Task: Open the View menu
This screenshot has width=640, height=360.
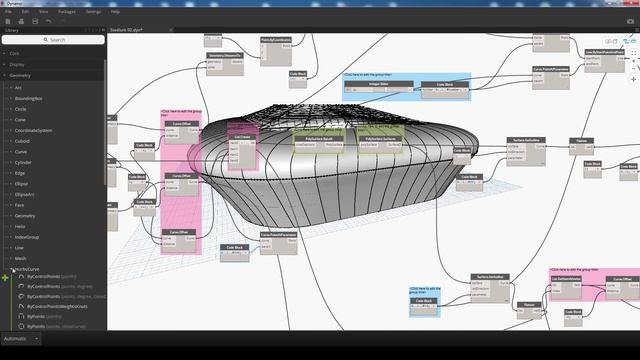Action: [x=43, y=12]
